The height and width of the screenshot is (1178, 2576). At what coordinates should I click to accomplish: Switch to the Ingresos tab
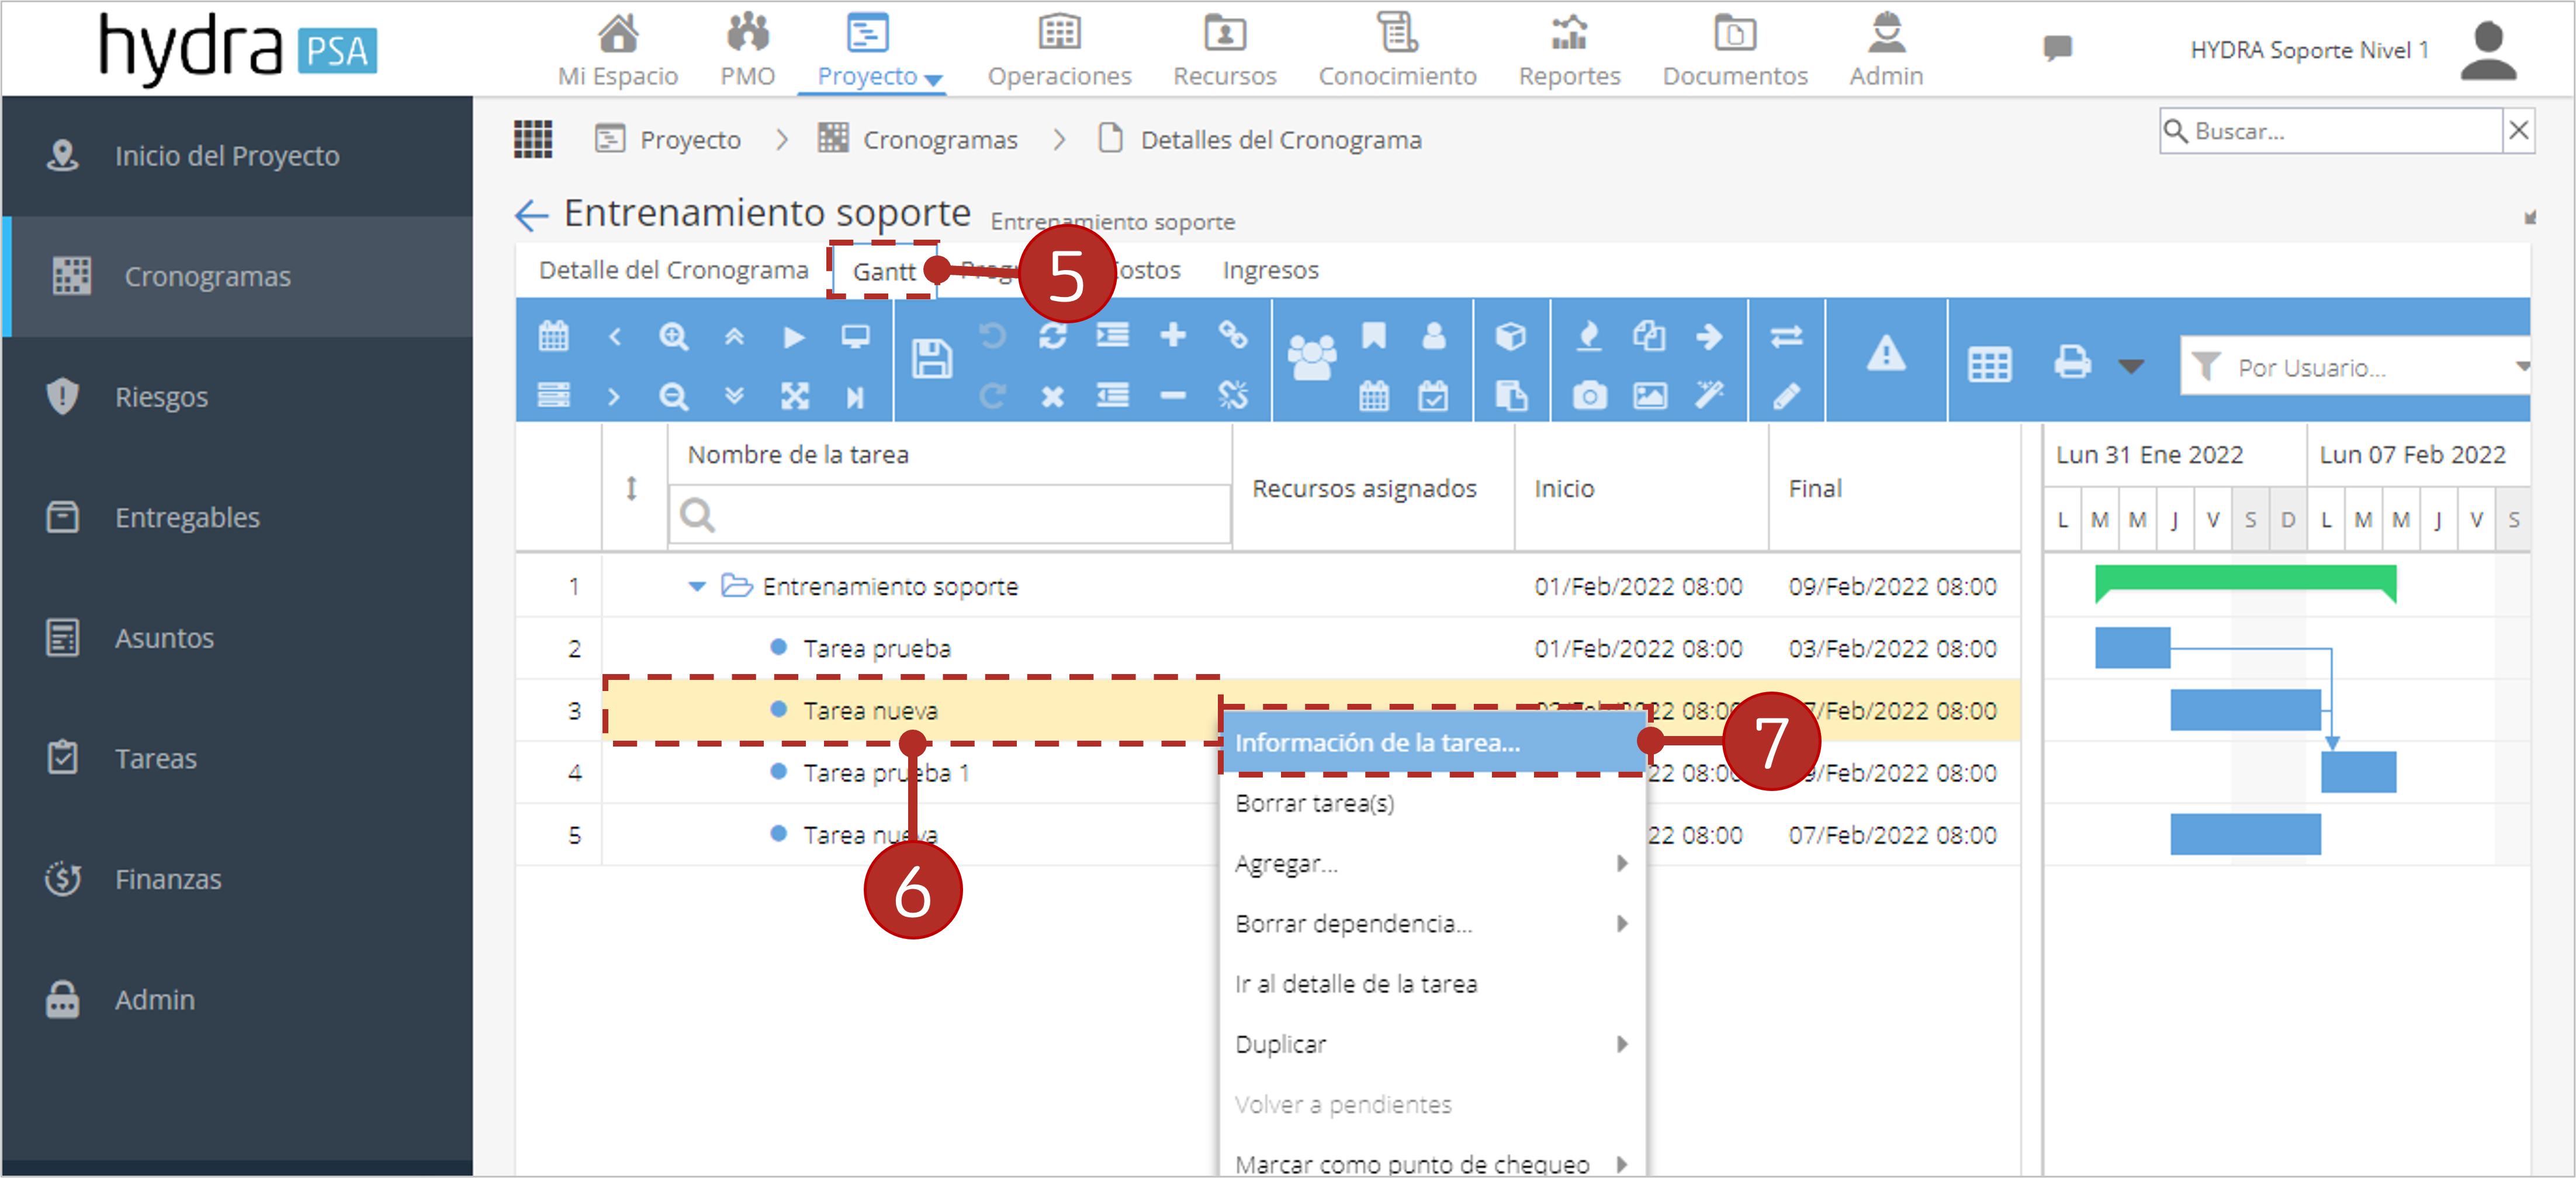coord(1270,270)
